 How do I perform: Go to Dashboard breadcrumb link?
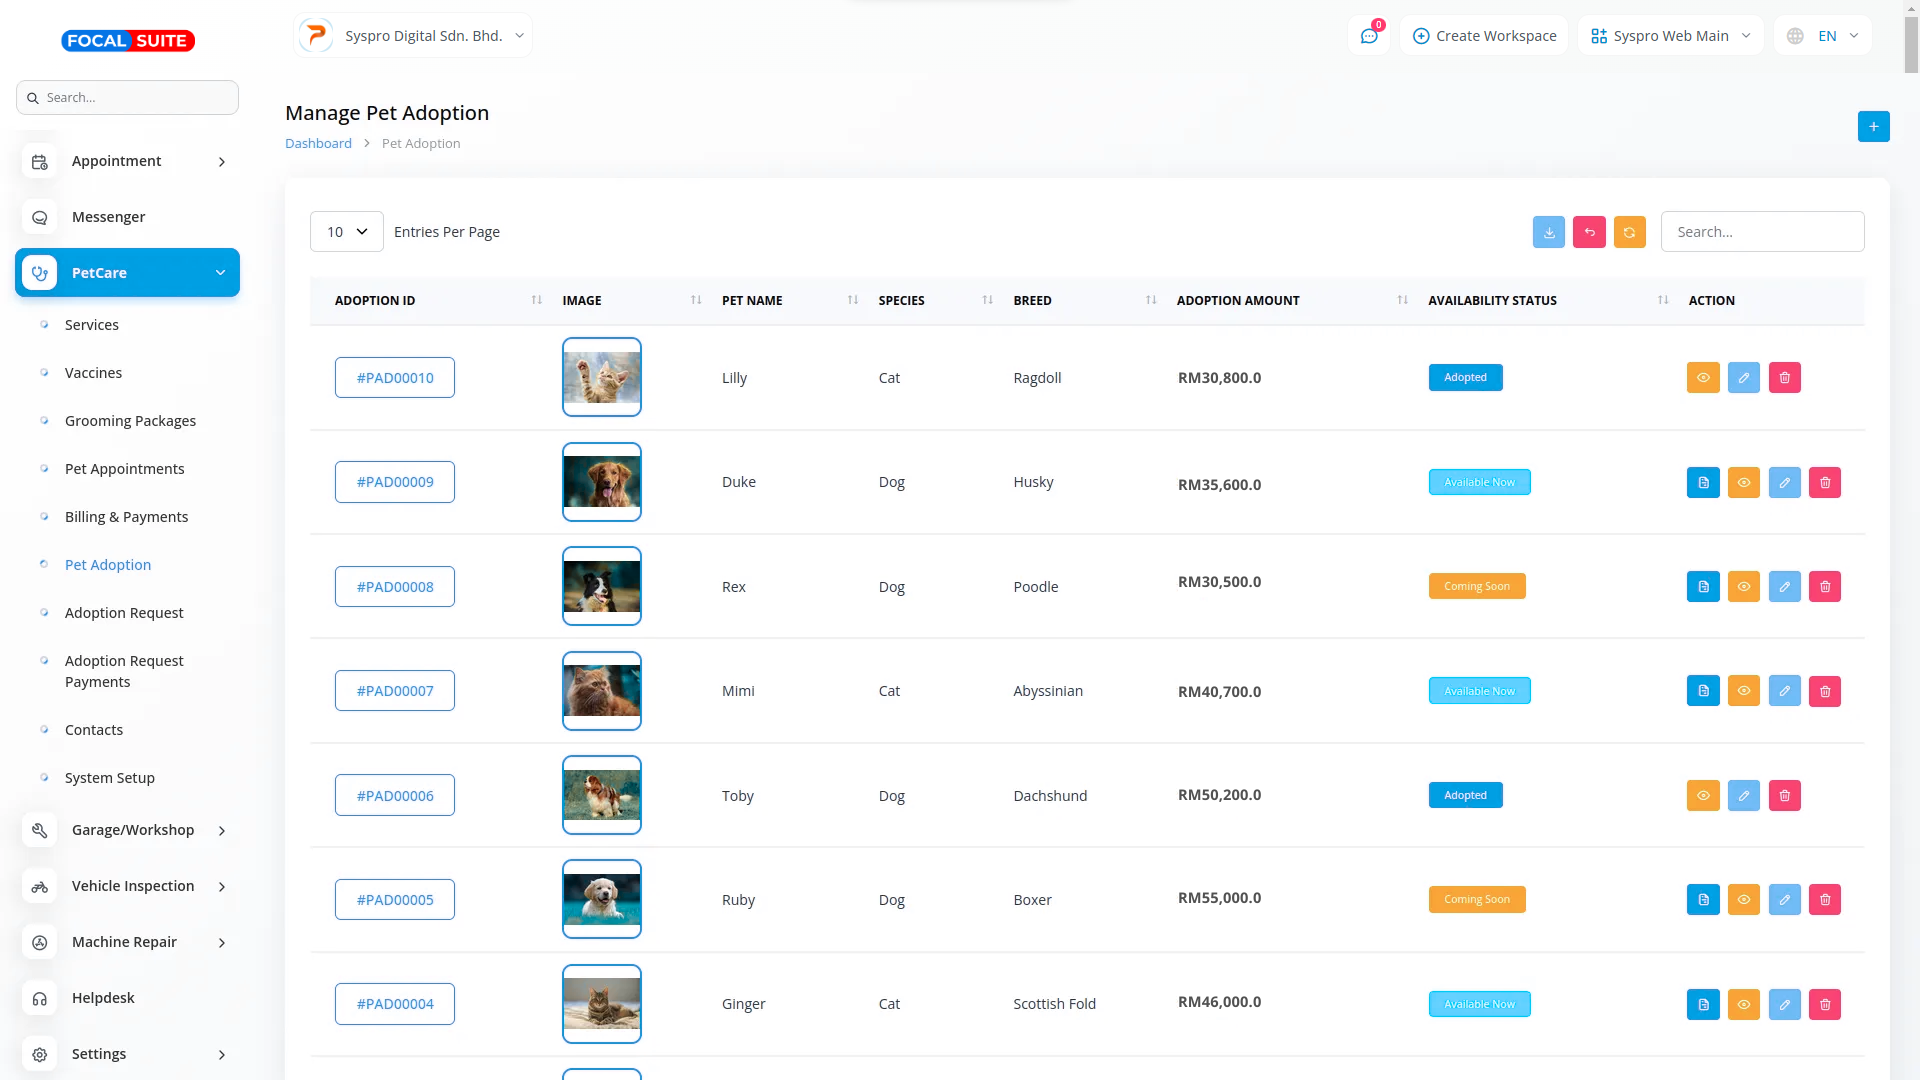(318, 144)
